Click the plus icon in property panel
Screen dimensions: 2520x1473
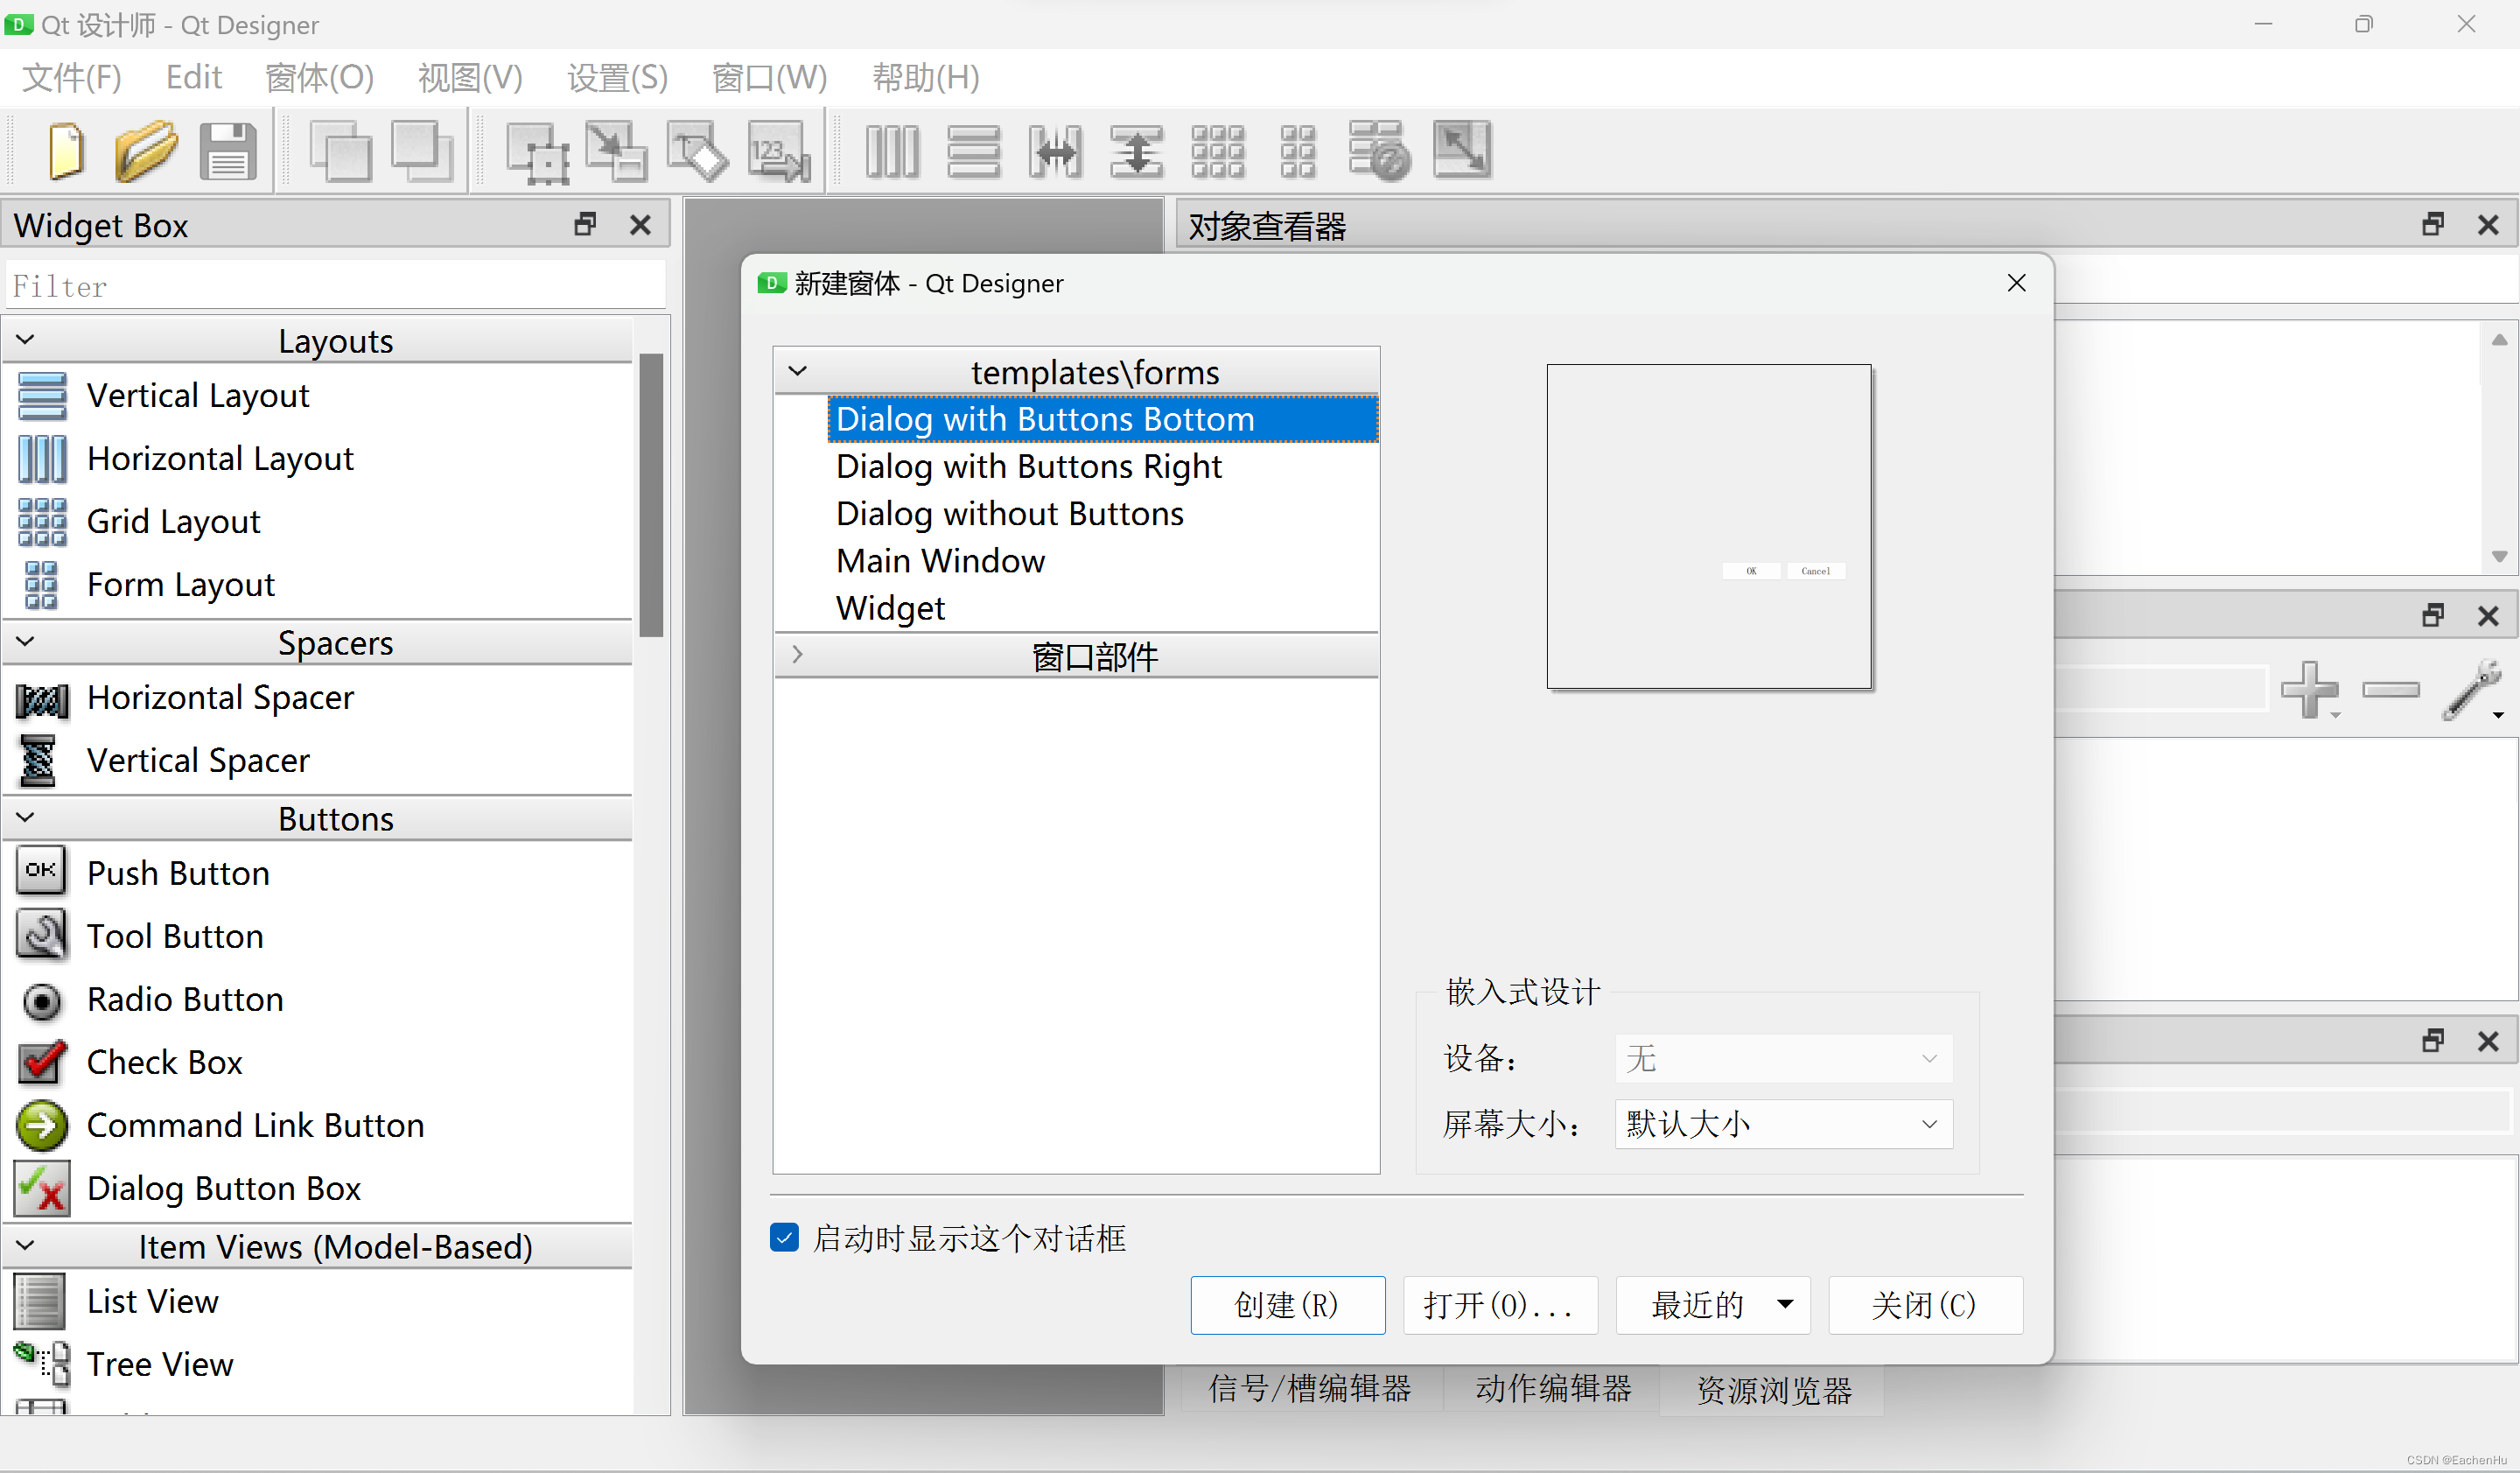click(x=2308, y=689)
